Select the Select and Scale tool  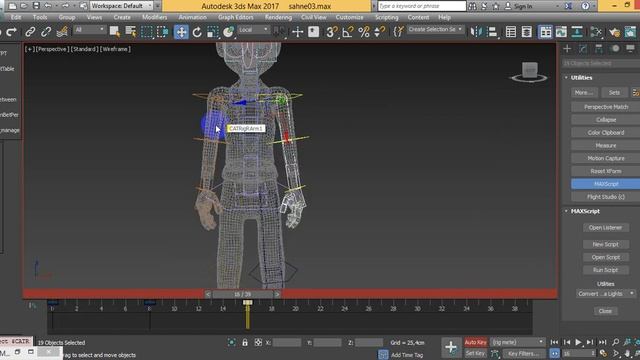coord(212,32)
